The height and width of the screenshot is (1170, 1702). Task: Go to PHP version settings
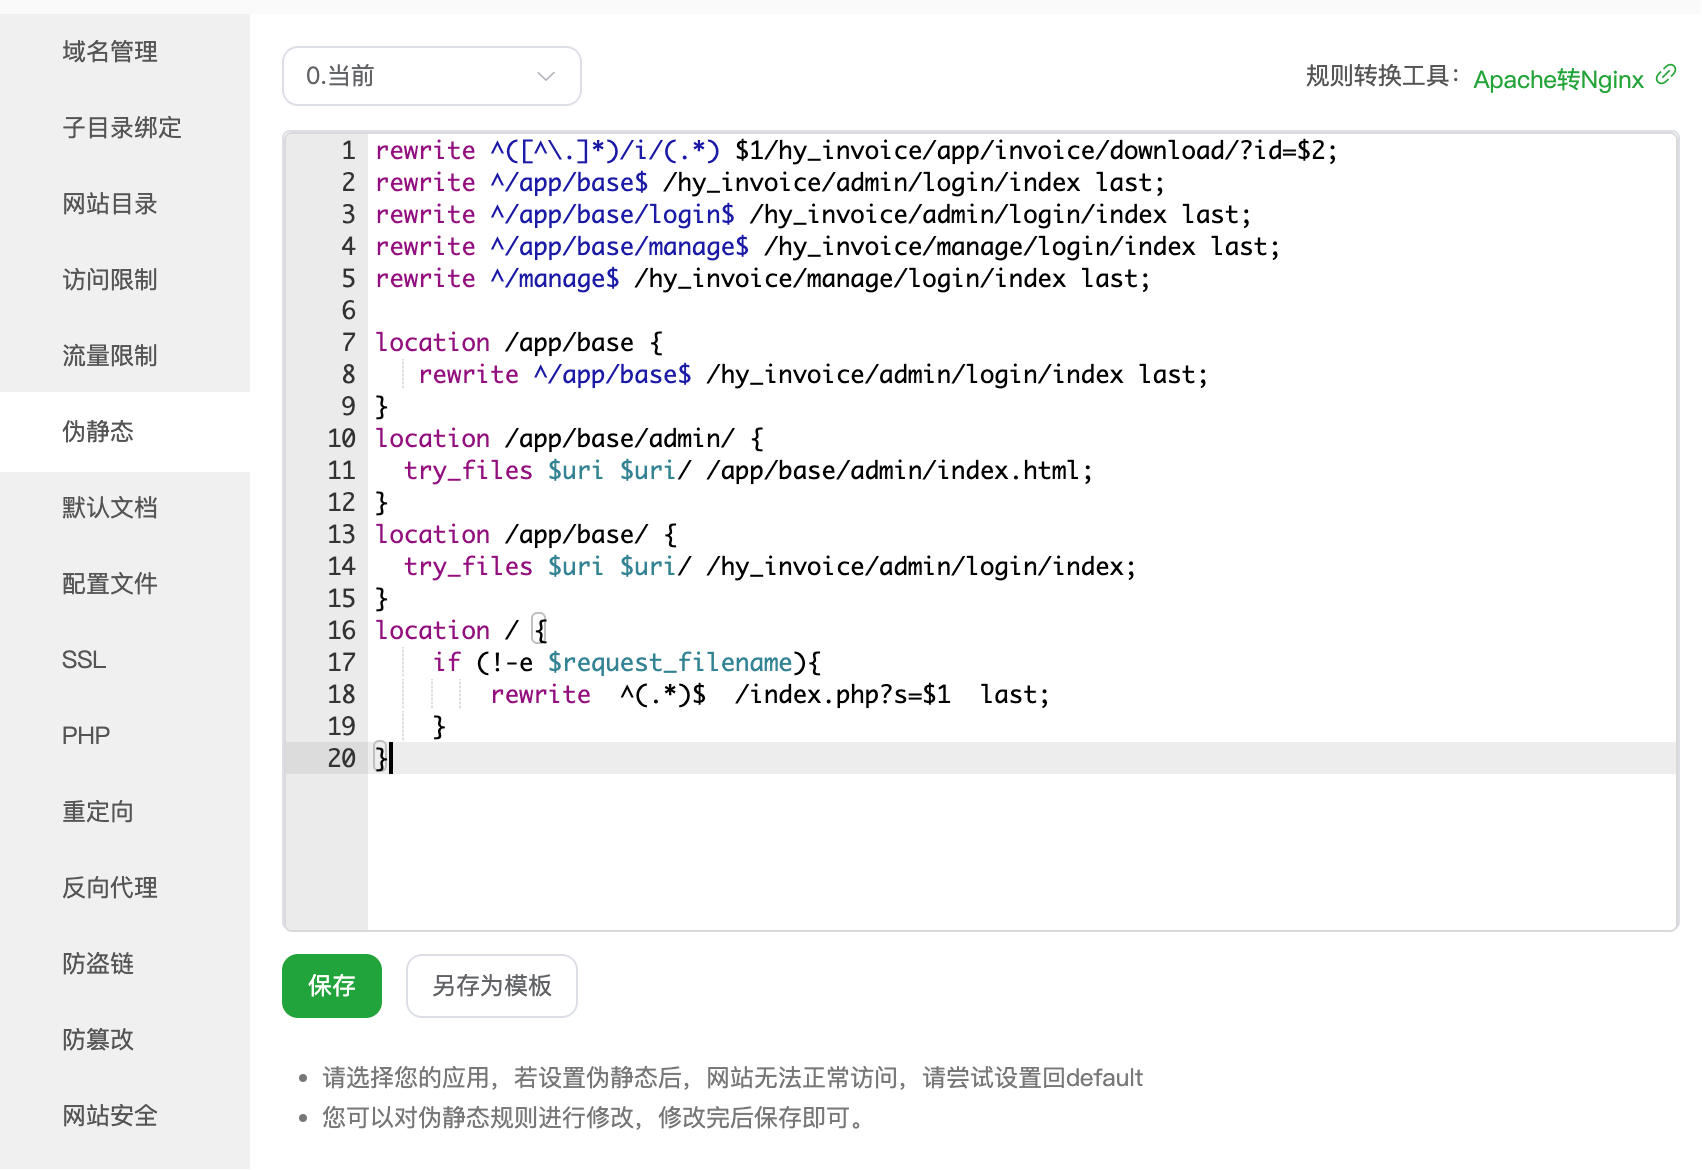(x=86, y=736)
